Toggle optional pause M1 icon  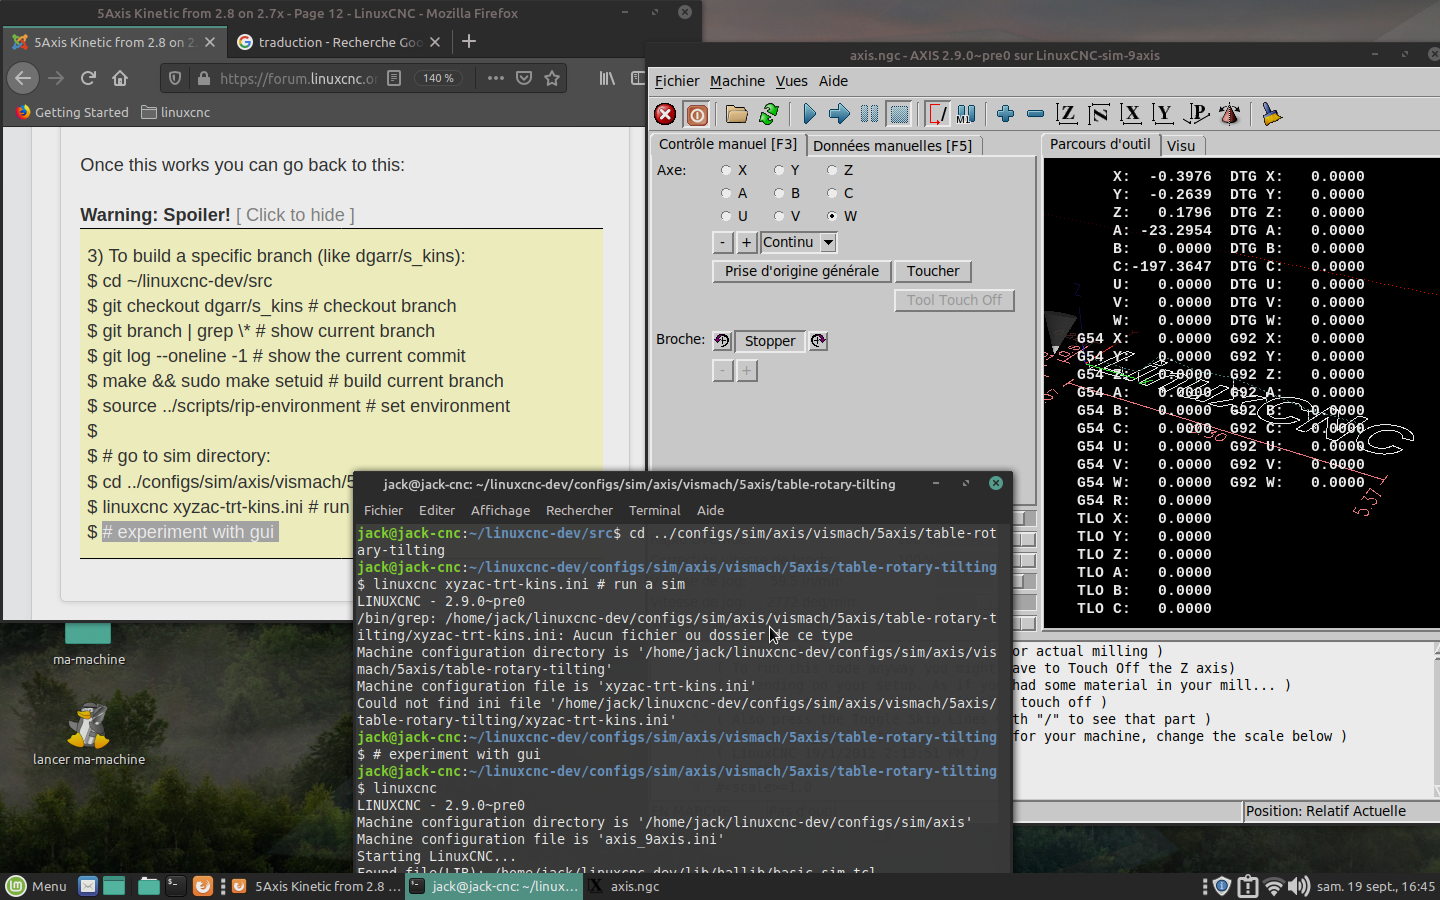click(x=966, y=114)
